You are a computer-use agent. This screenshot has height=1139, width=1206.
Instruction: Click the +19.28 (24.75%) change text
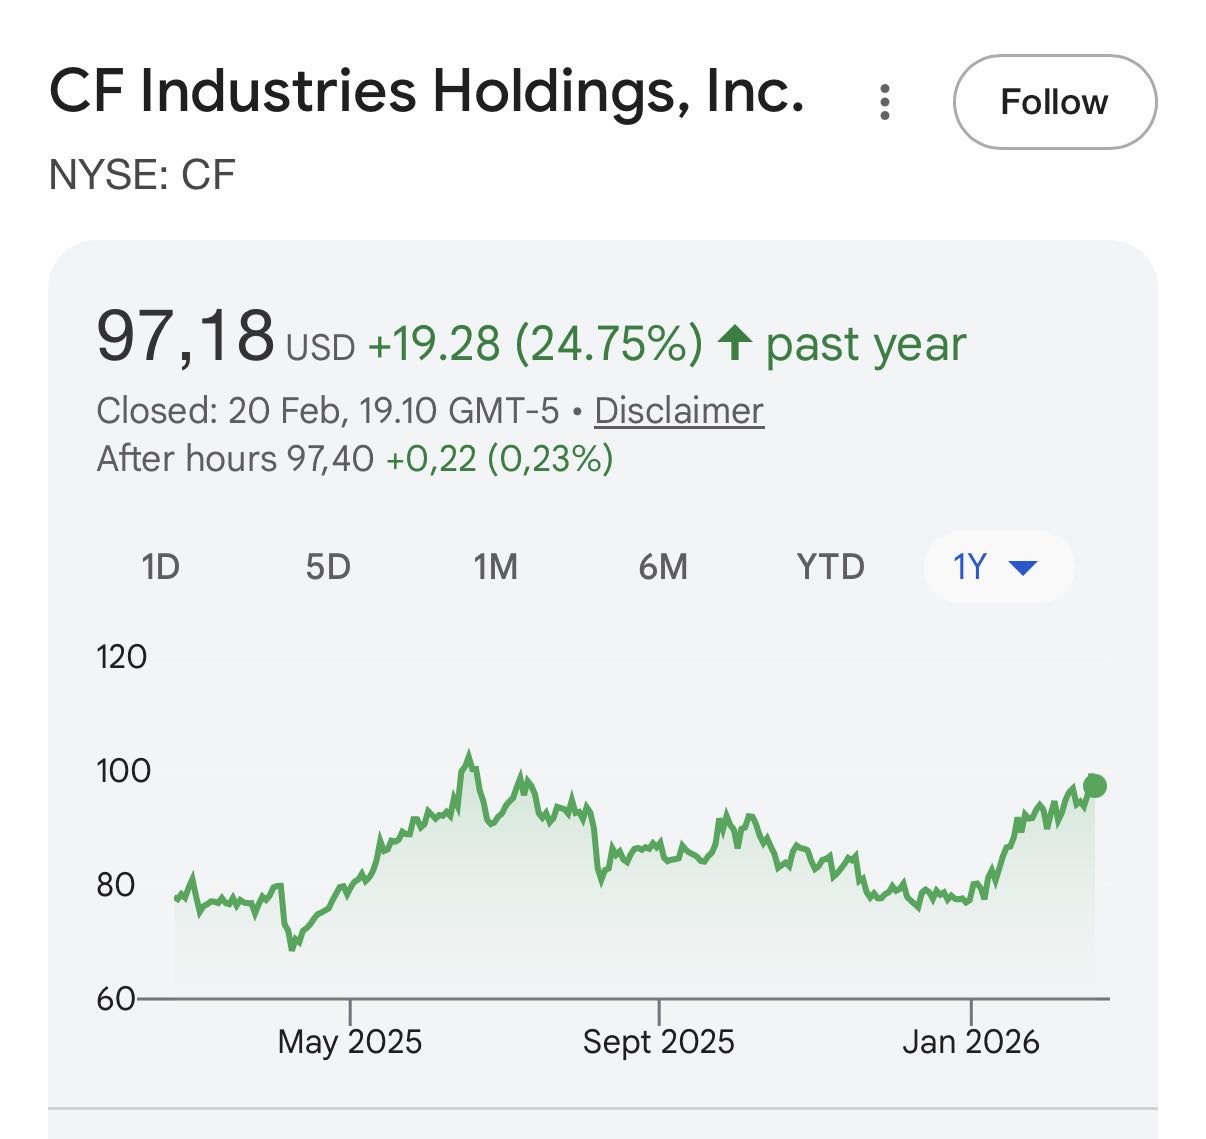pos(535,344)
